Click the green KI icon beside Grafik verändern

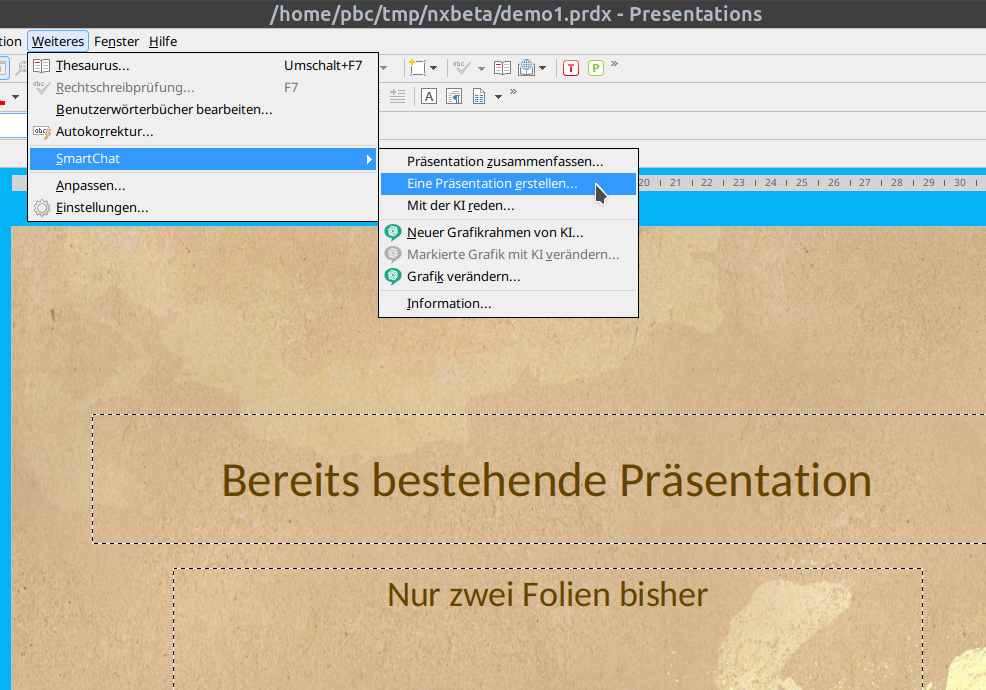(393, 277)
